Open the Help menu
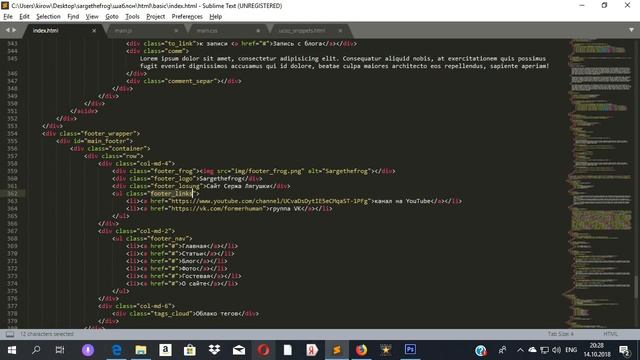Screen dimensions: 640x360 click(216, 16)
